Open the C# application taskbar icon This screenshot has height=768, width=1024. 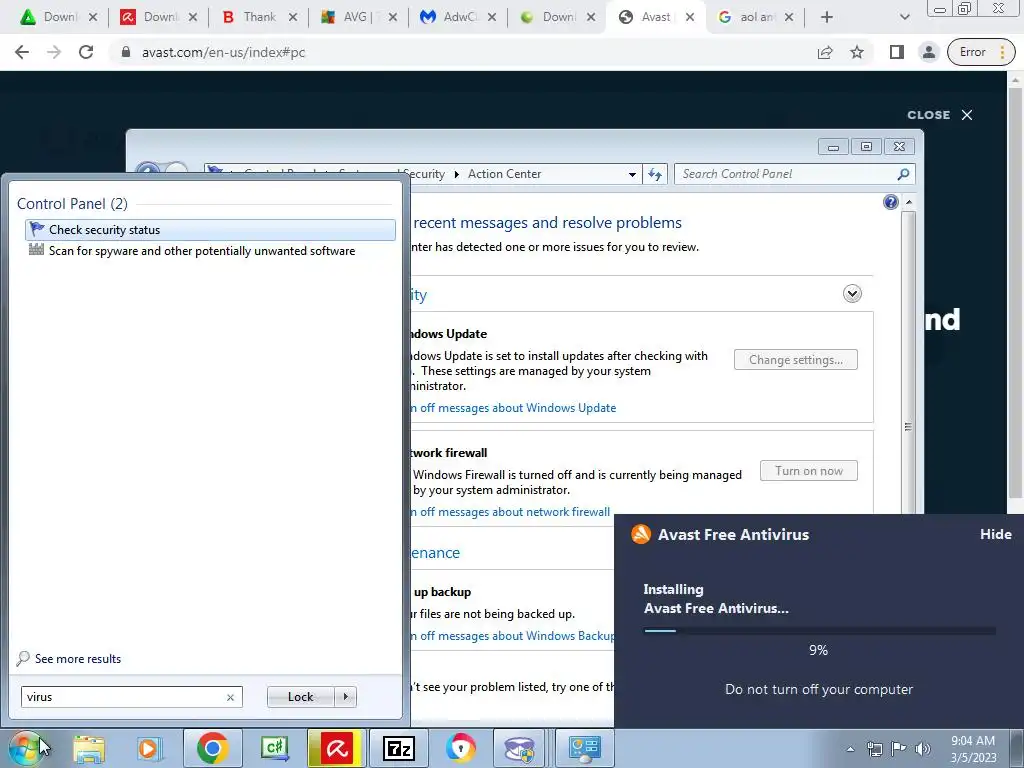pyautogui.click(x=274, y=748)
